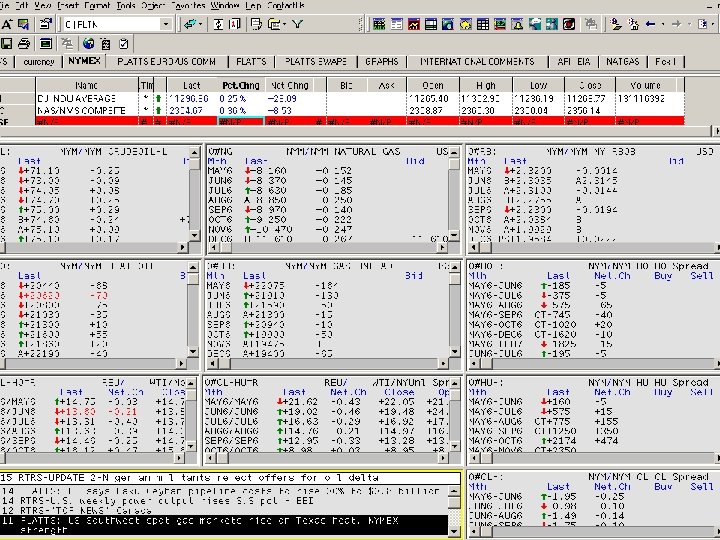Click the white list object icon

pos(396,24)
